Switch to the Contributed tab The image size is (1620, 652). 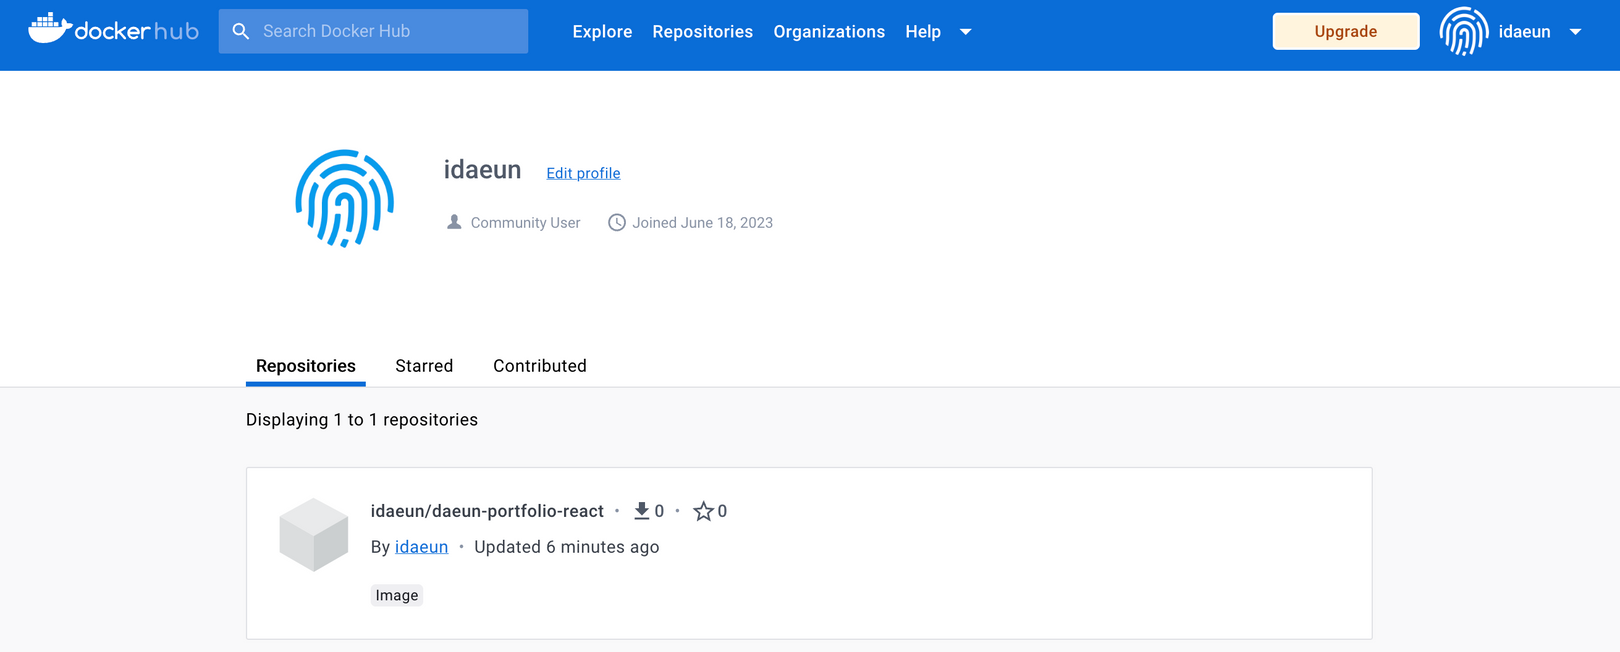[540, 366]
